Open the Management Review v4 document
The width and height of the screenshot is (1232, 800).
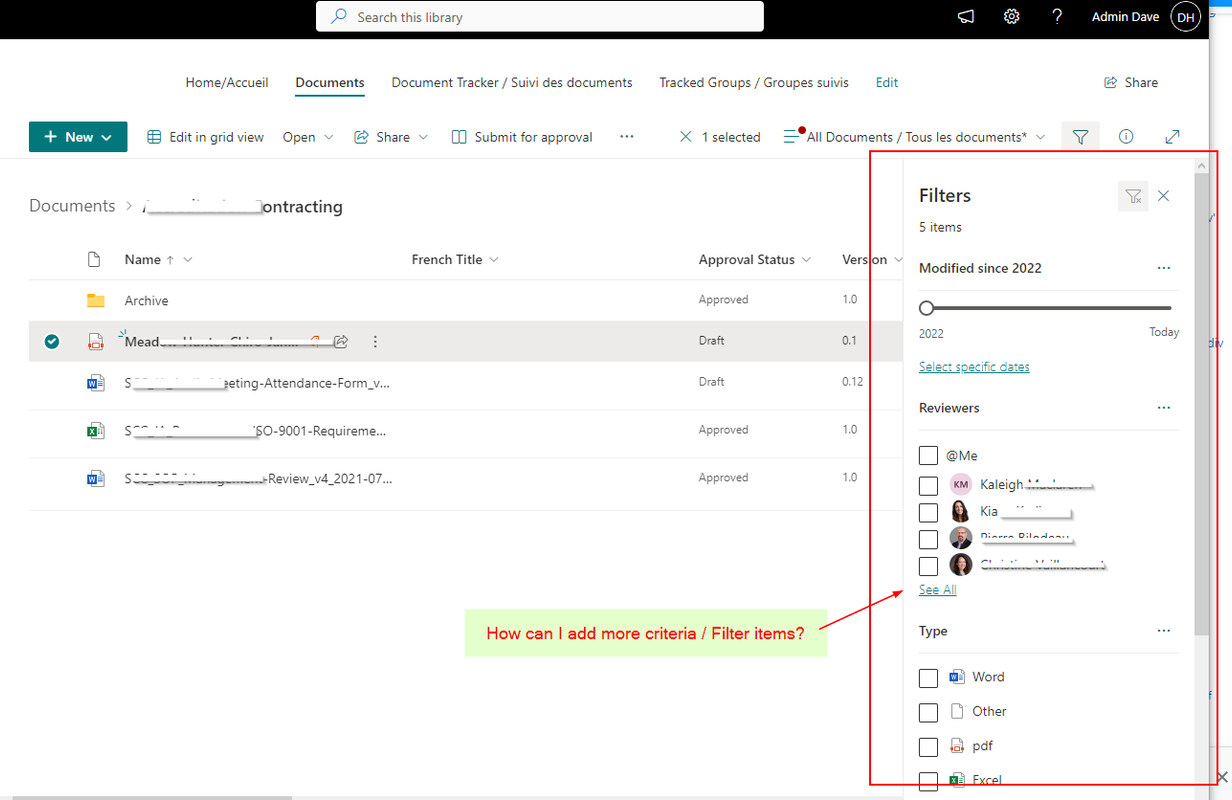click(259, 479)
